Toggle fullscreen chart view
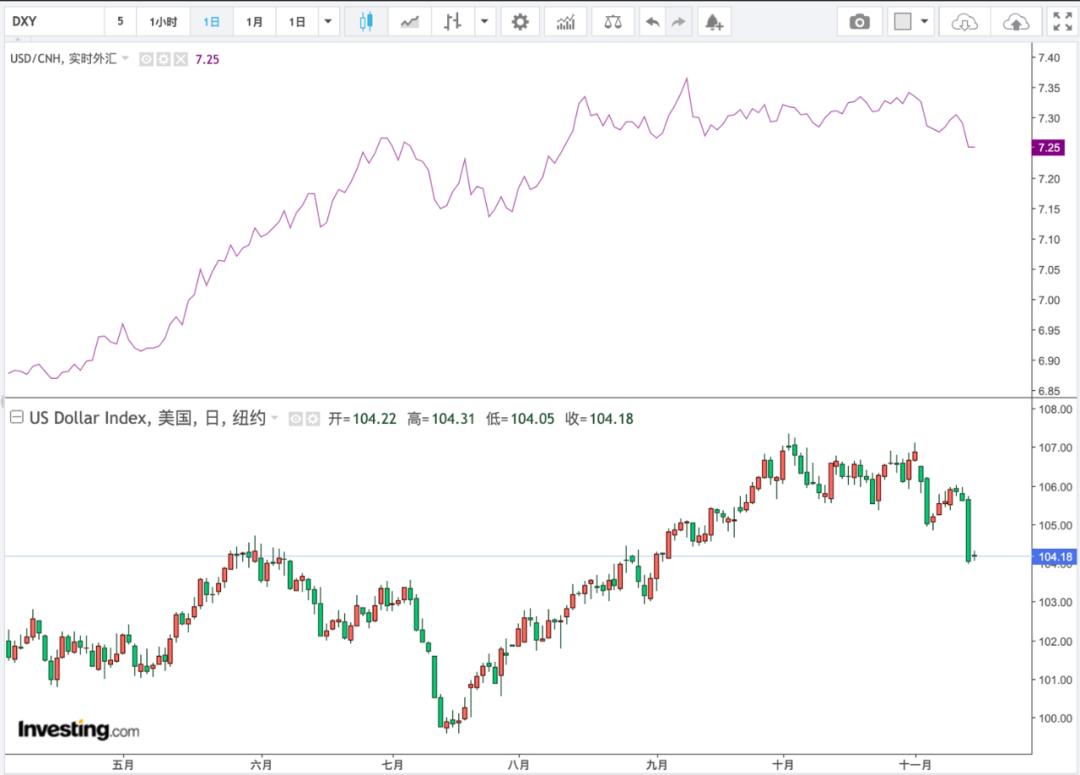 click(1062, 22)
